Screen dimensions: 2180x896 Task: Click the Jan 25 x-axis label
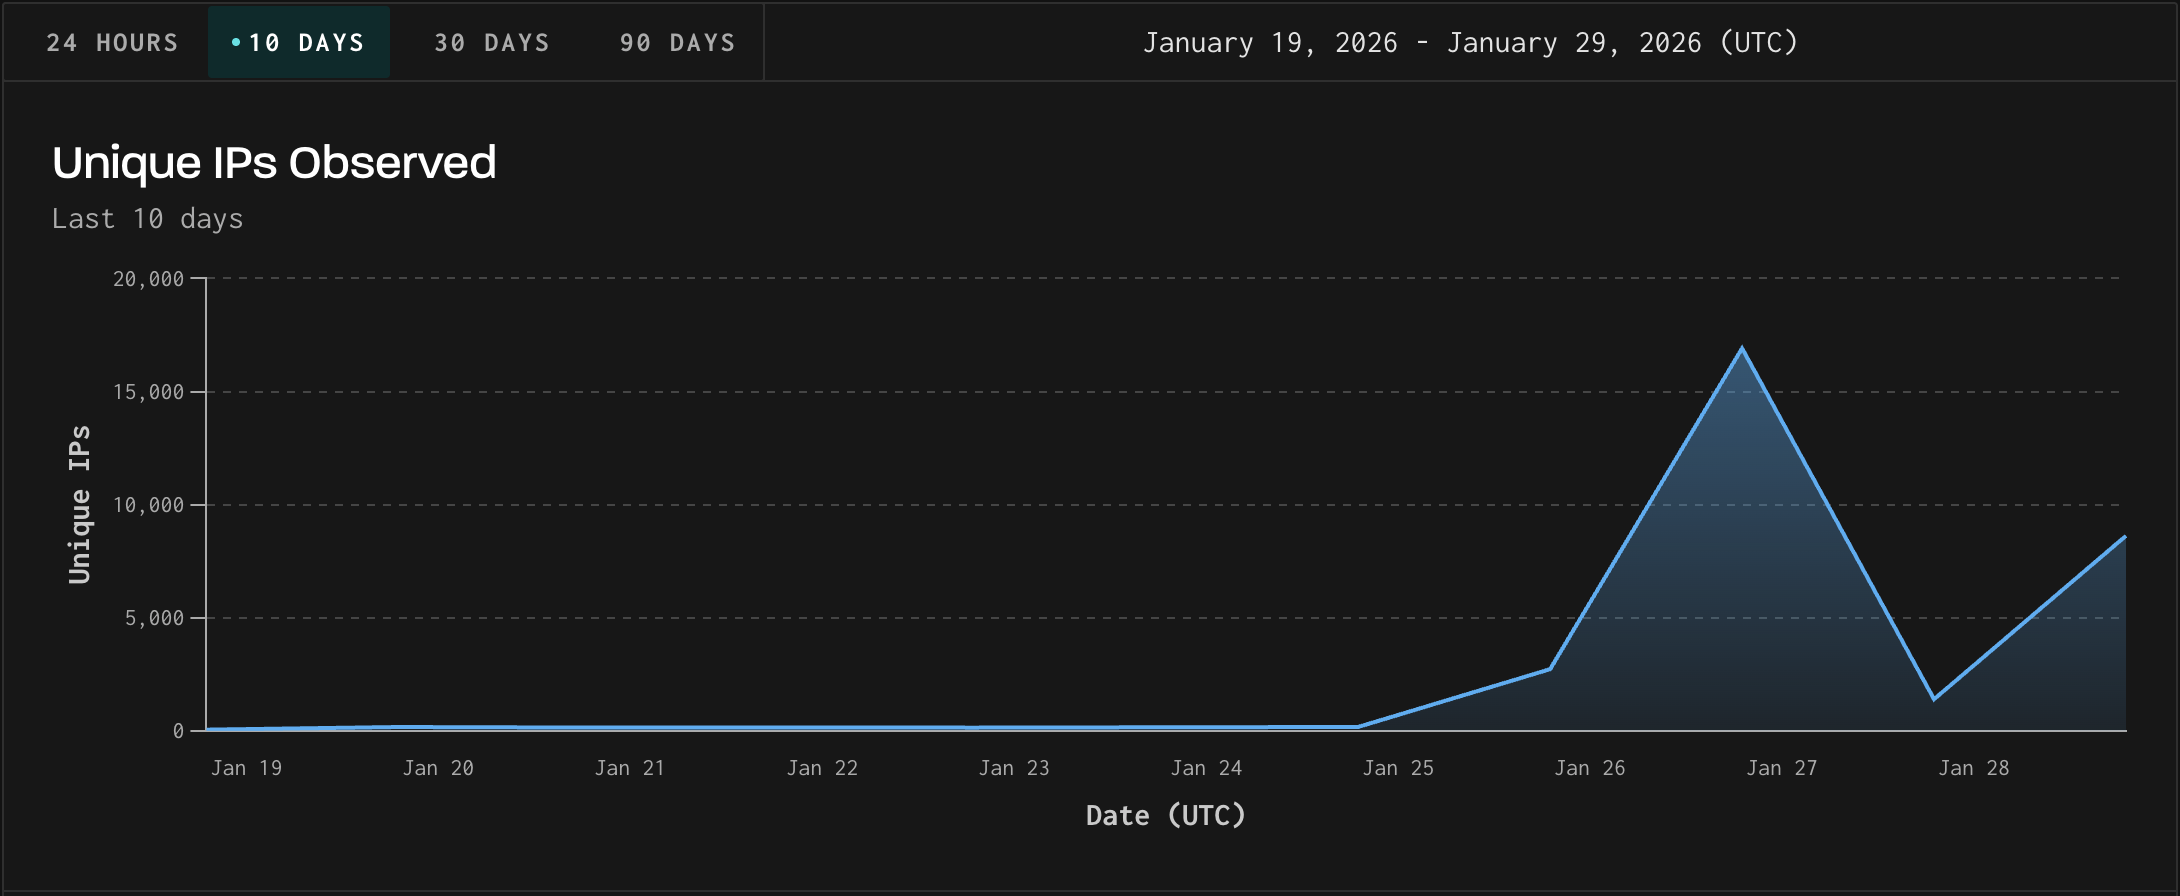pos(1398,768)
